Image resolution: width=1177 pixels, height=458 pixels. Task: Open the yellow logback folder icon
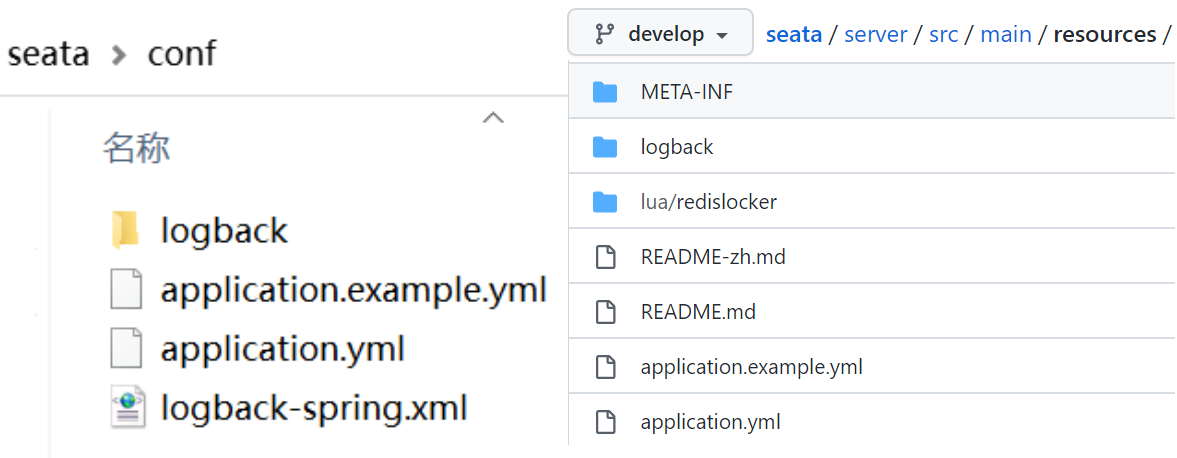click(125, 230)
